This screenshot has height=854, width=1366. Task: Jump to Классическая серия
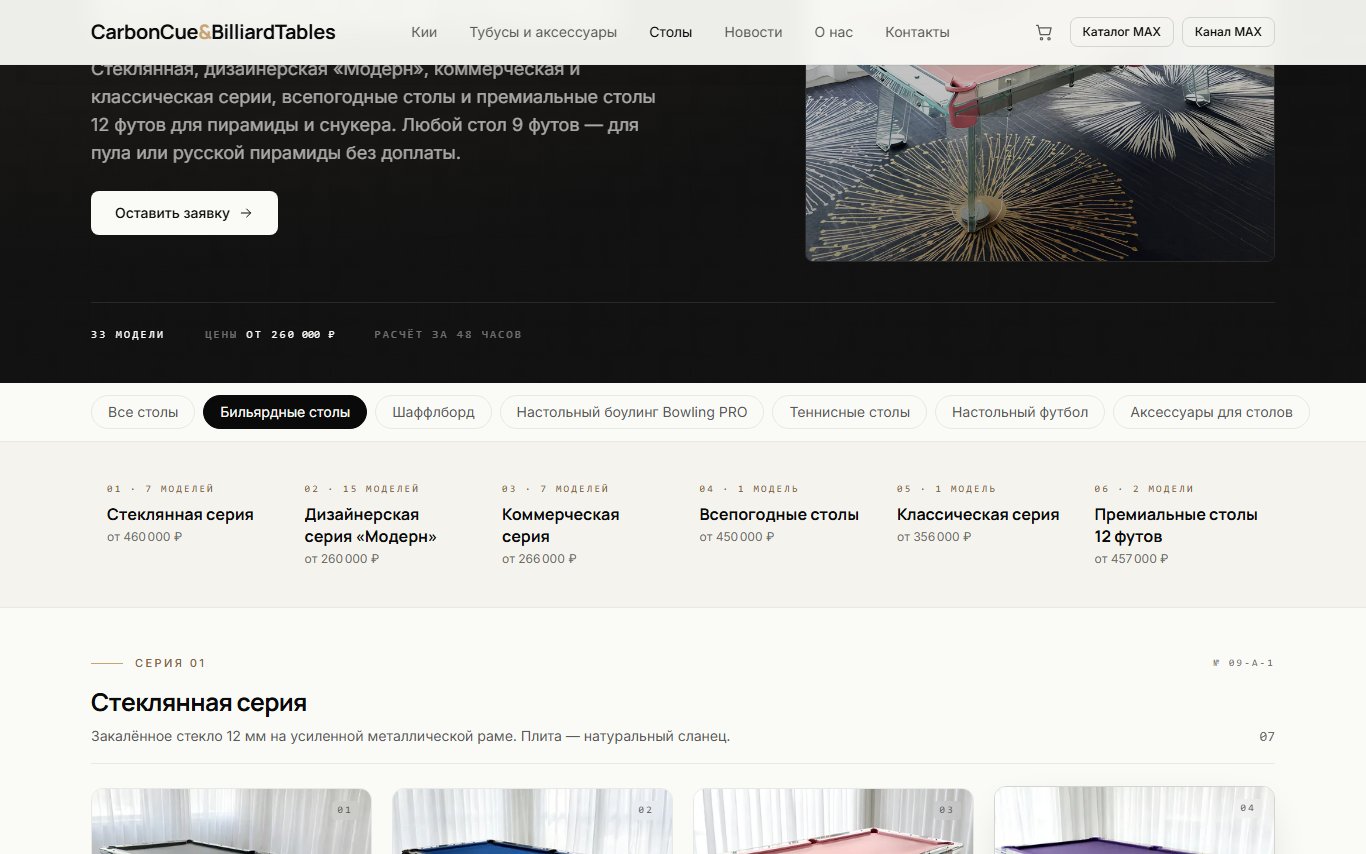click(978, 514)
